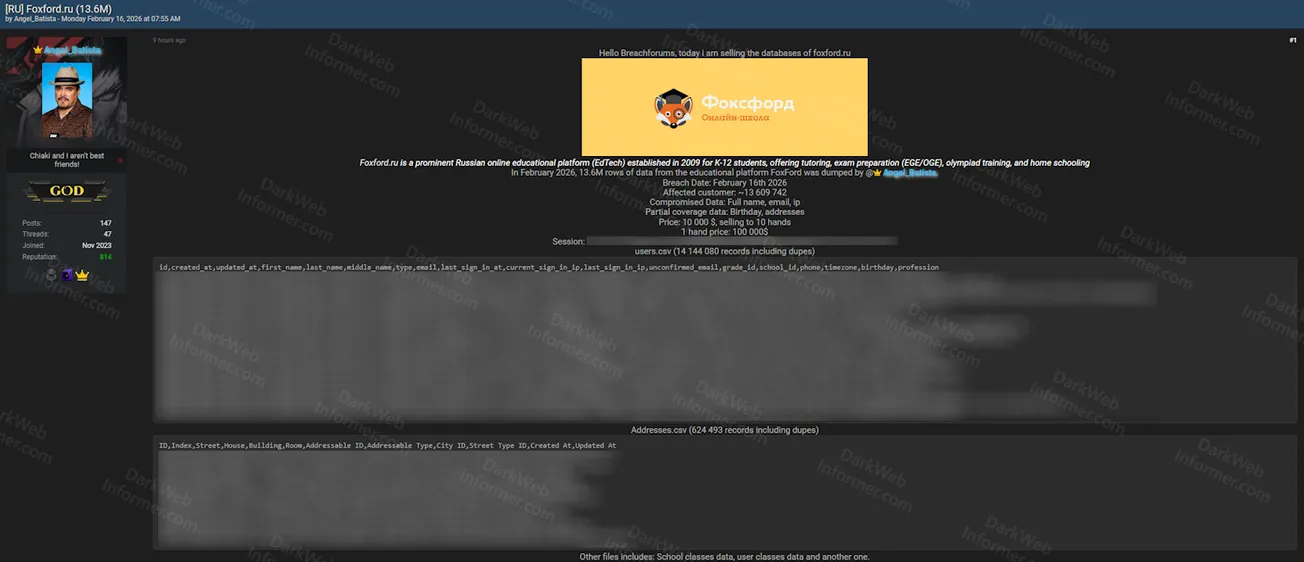1304x562 pixels.
Task: Click the grey award badge icon
Action: 52,275
